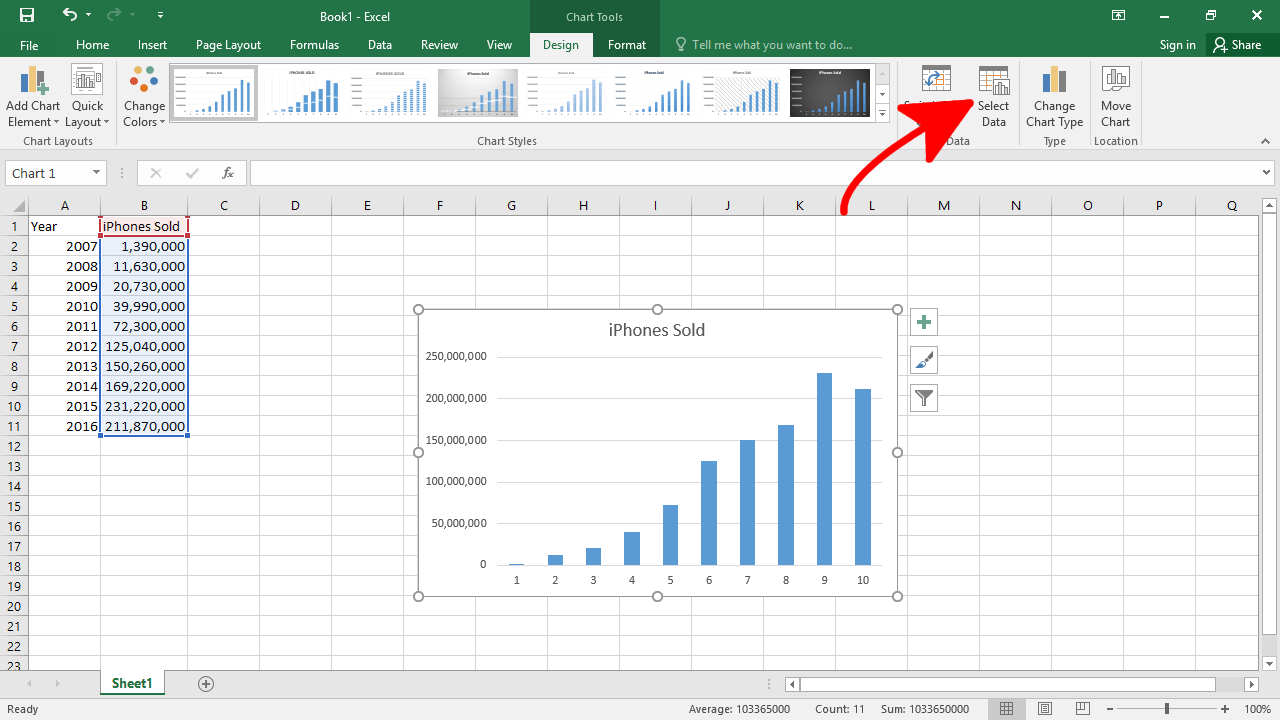The width and height of the screenshot is (1280, 720).
Task: Open the Quick Layout dropdown
Action: [87, 97]
